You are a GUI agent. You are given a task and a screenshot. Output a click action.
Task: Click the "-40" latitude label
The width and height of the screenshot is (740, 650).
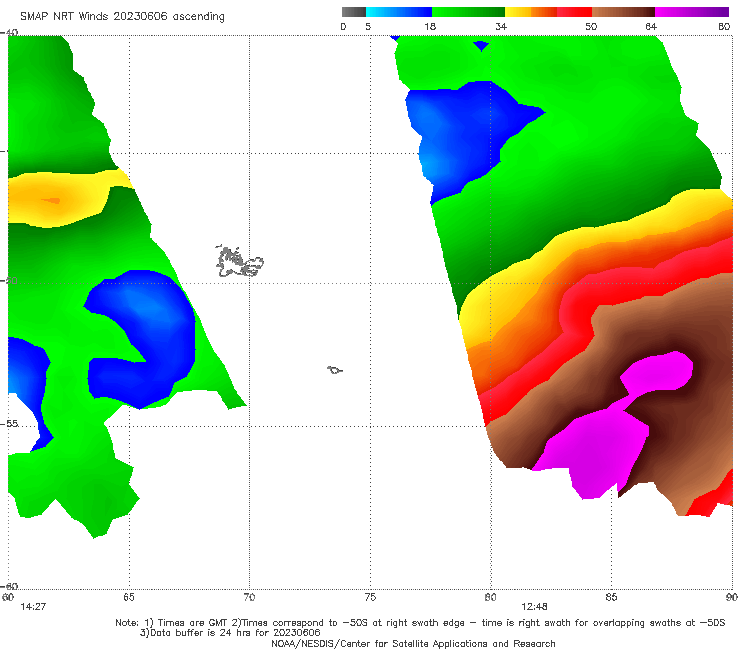click(9, 33)
